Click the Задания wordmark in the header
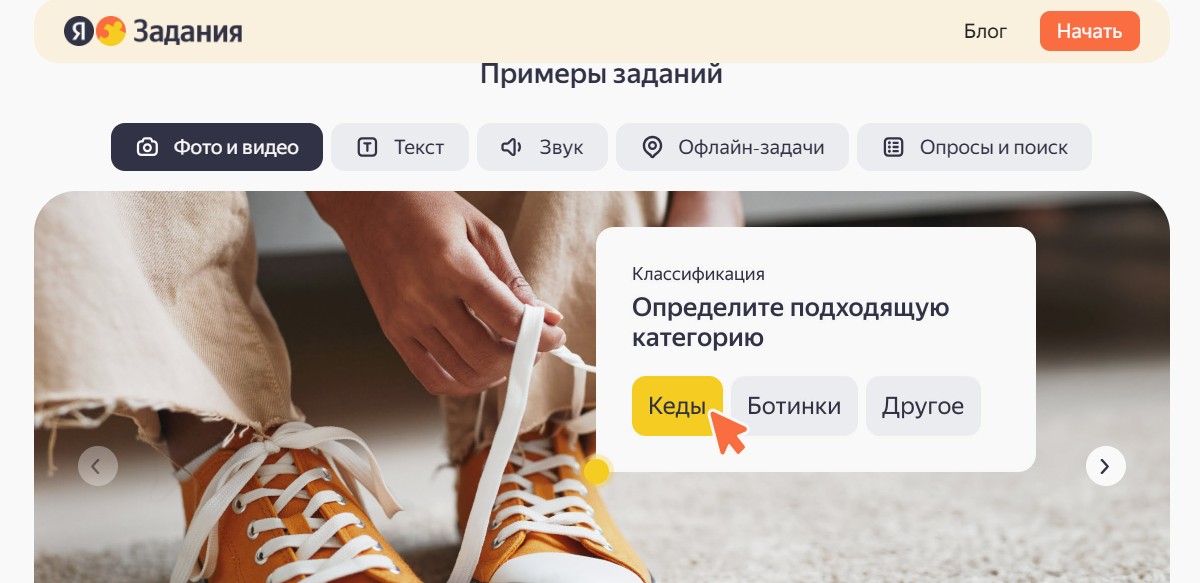 click(187, 32)
